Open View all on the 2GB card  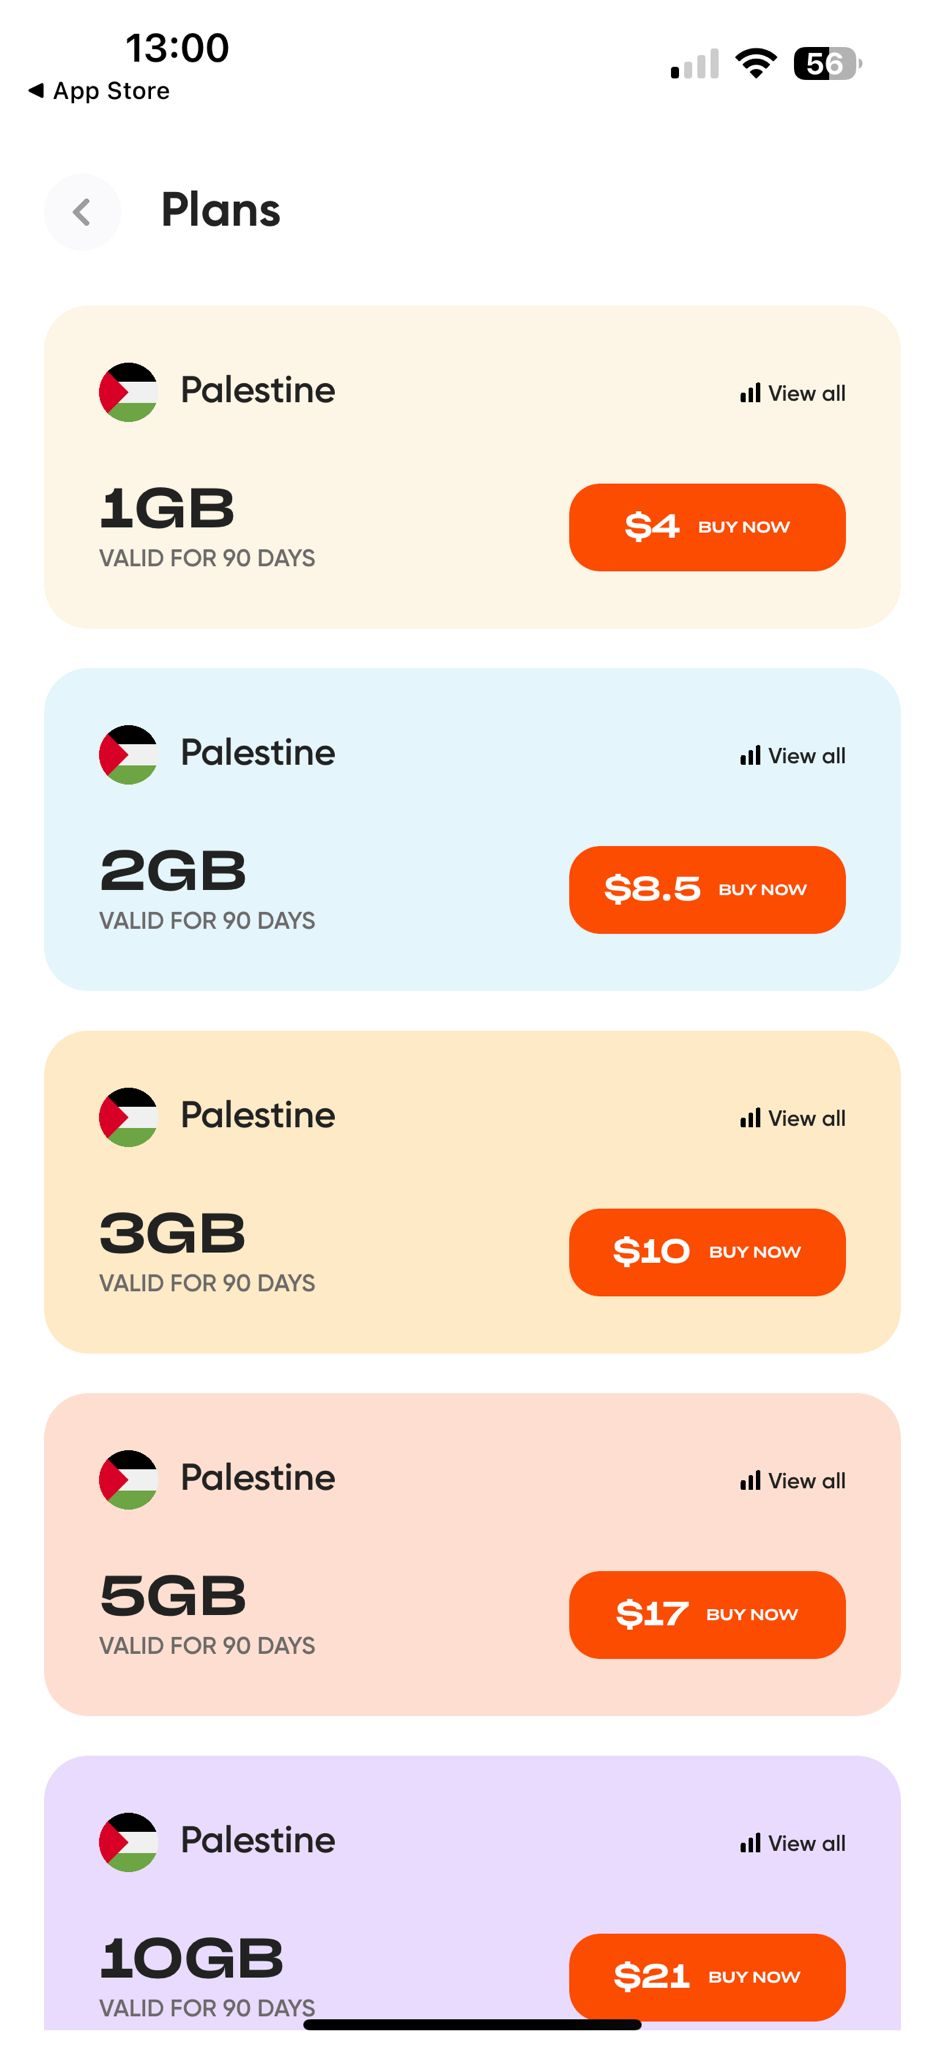coord(793,756)
